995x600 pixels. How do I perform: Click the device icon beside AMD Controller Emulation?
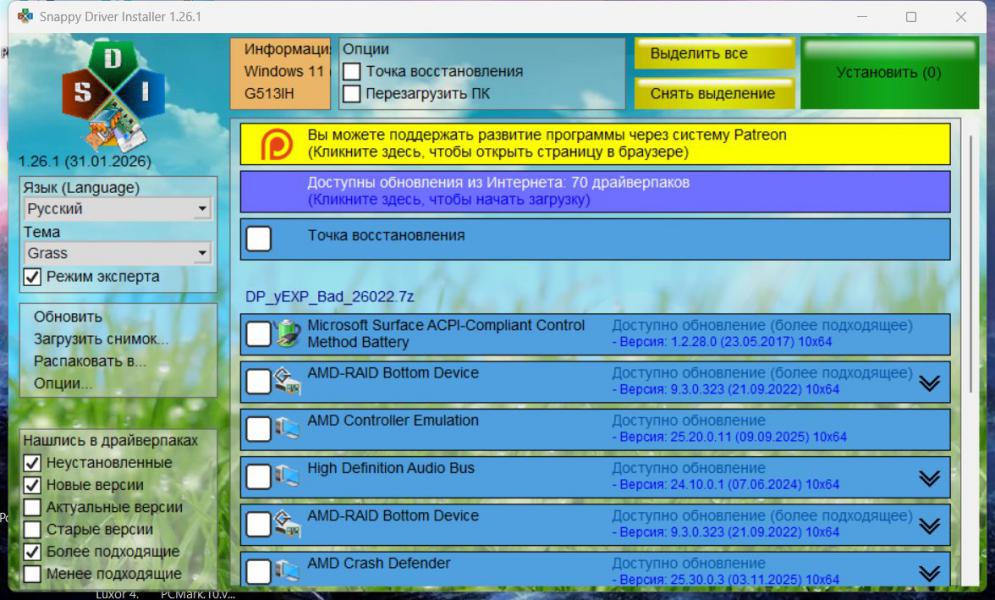pos(288,429)
